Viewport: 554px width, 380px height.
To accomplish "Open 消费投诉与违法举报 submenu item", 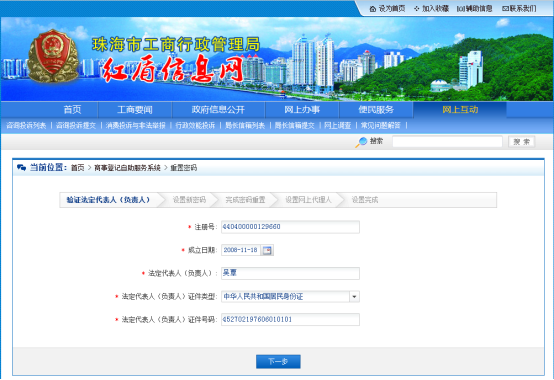I will tap(136, 125).
